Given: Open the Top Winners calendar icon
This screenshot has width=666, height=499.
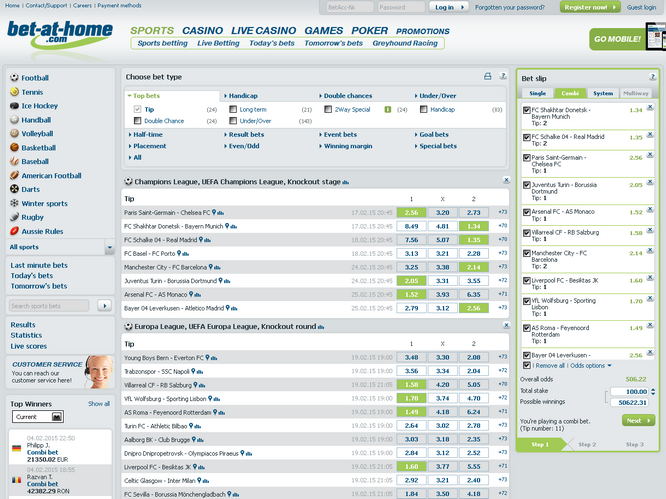Looking at the screenshot, I should tap(57, 417).
